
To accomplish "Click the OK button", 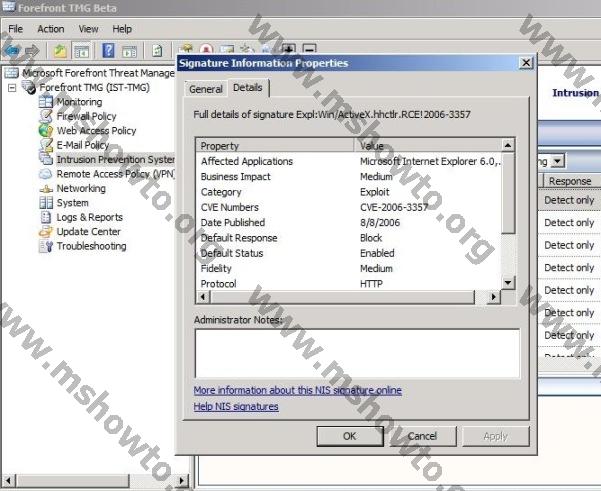I will pos(350,436).
